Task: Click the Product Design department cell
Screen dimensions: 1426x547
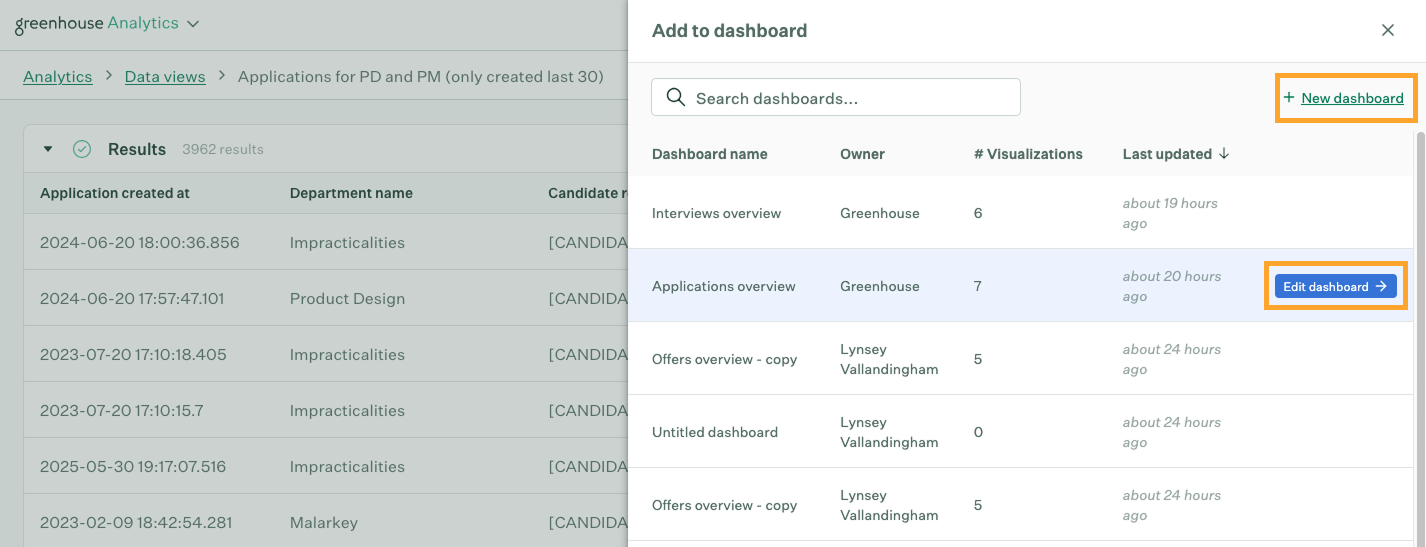Action: pos(347,298)
